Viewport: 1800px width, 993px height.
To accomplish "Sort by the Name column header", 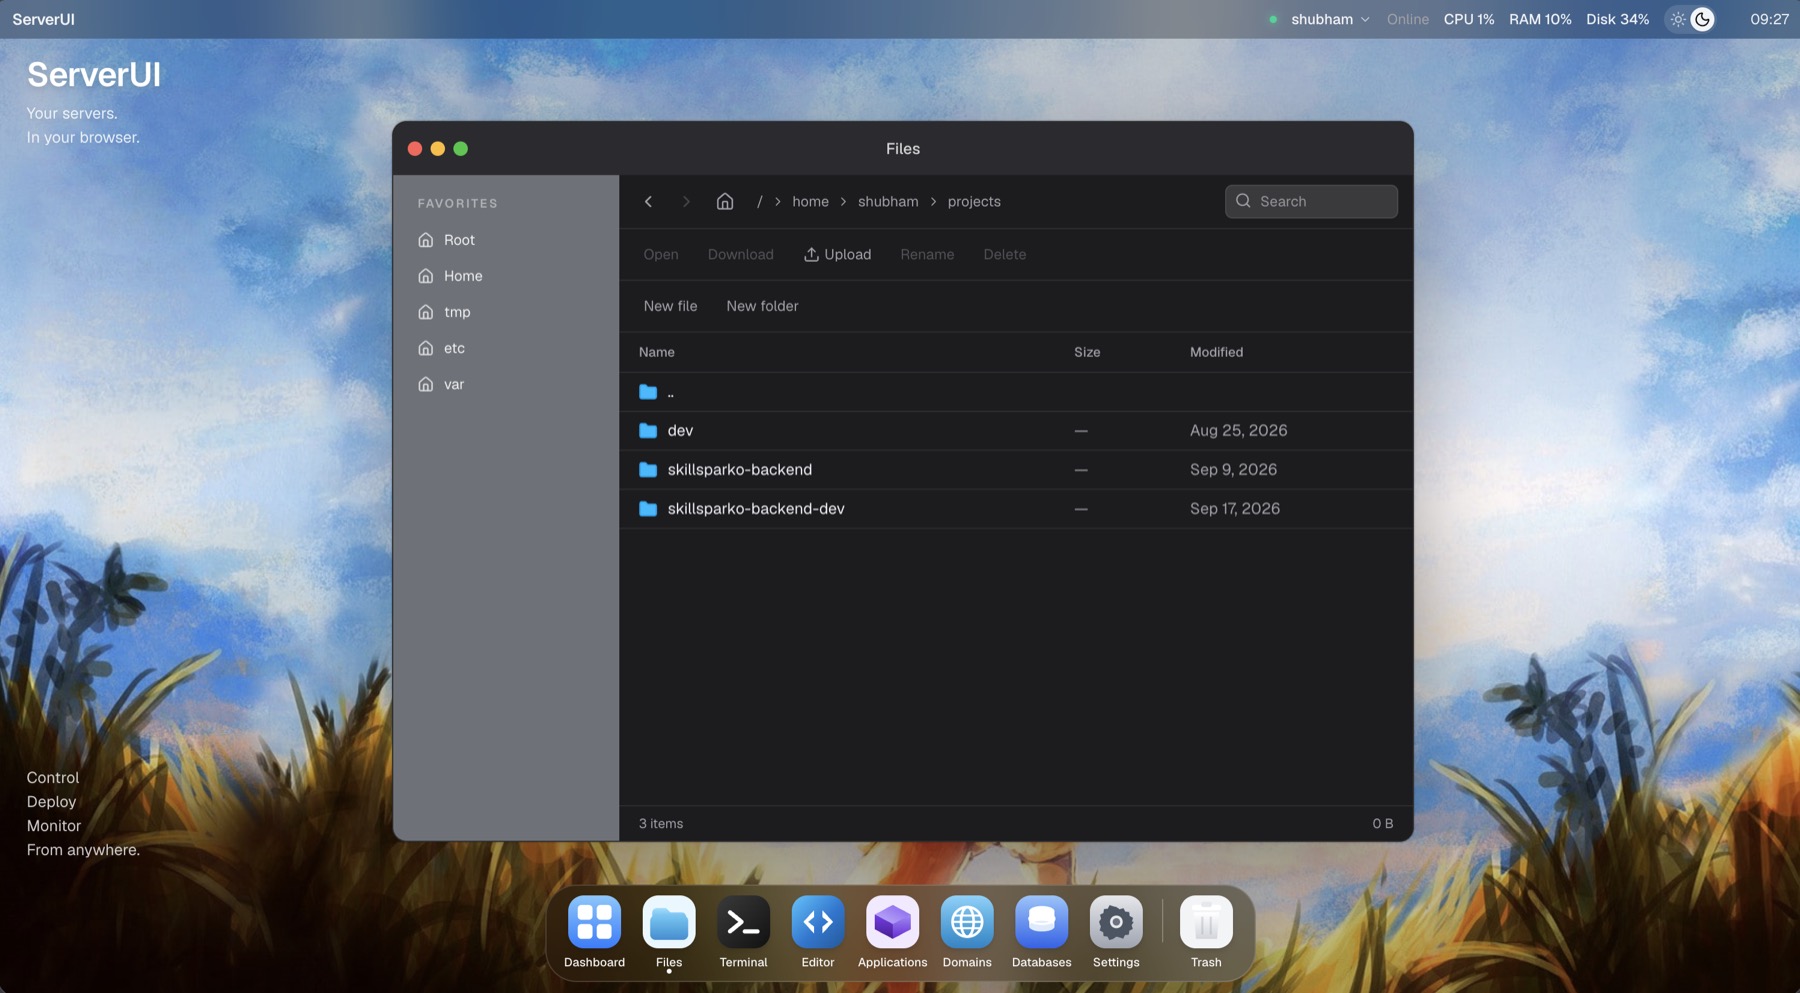I will point(656,352).
